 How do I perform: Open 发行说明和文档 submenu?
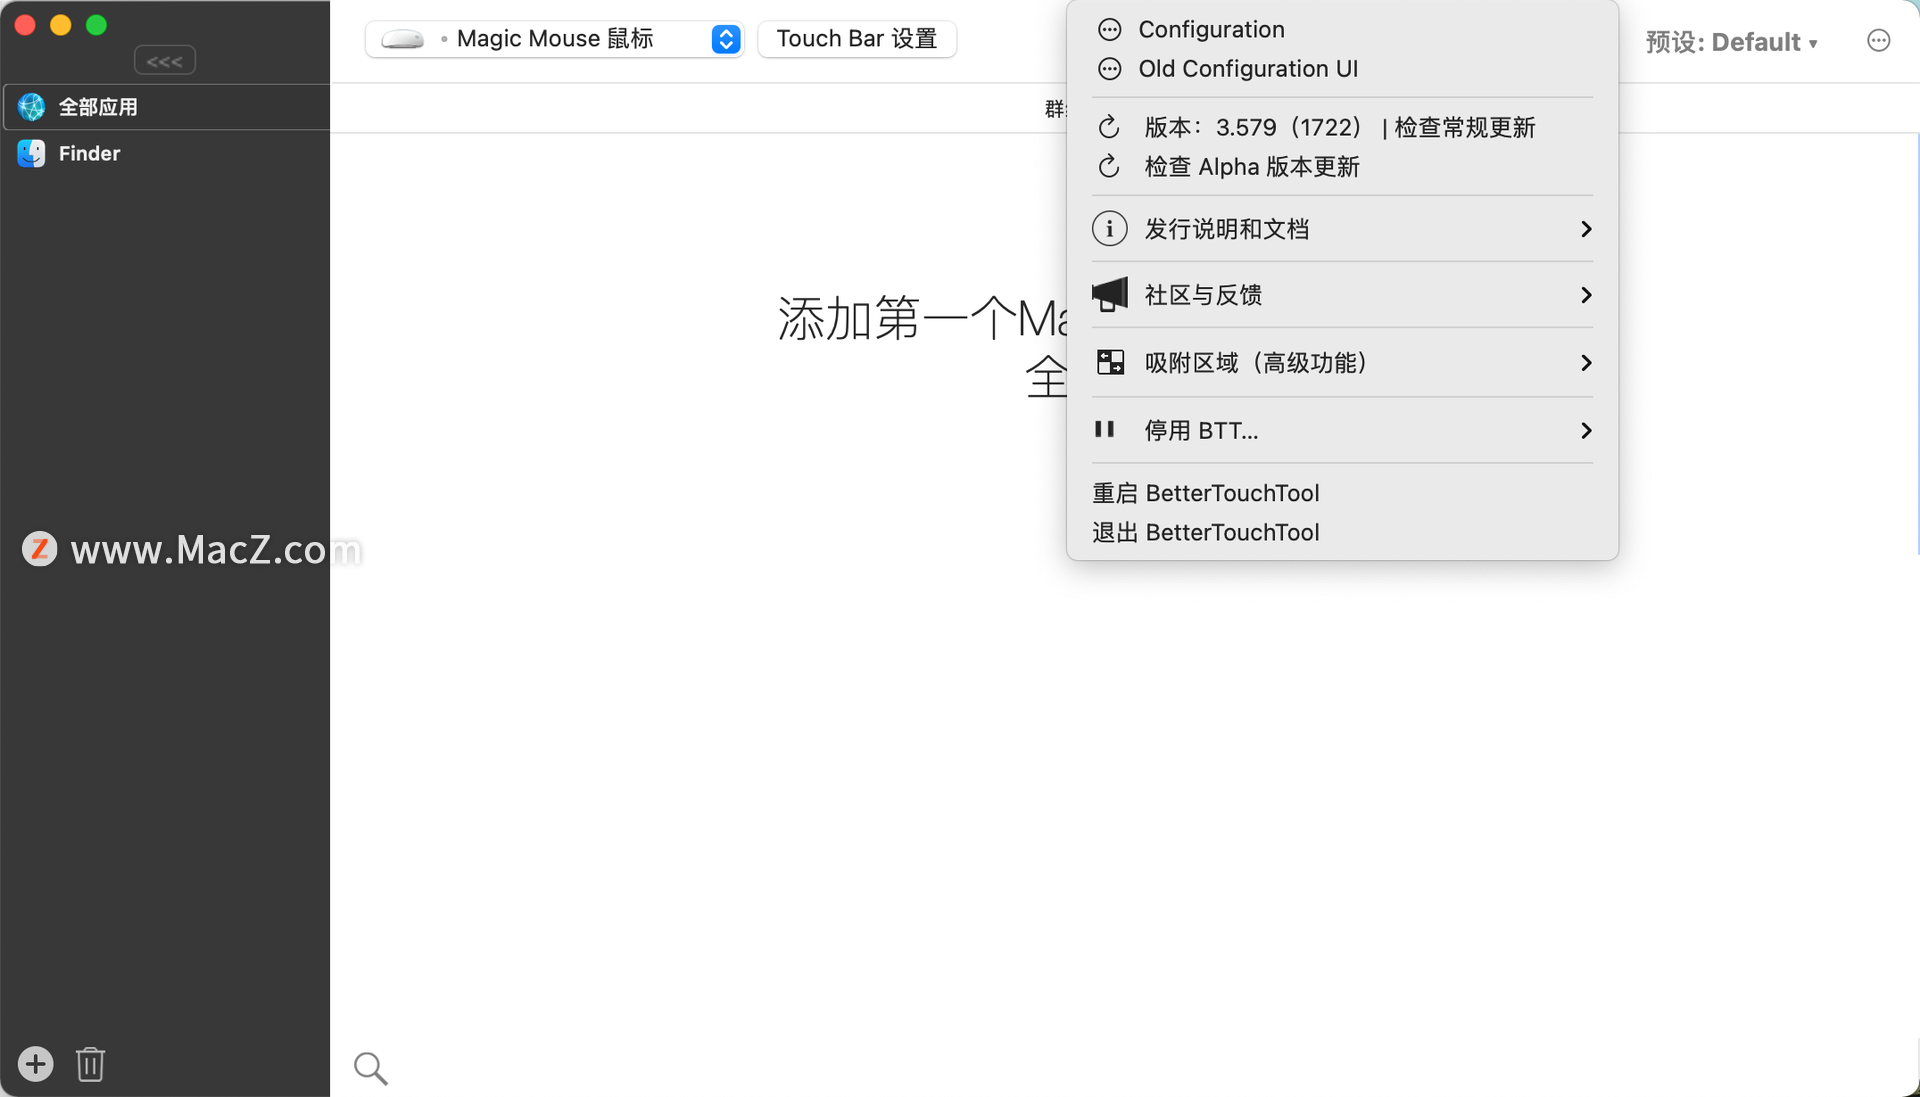1342,229
